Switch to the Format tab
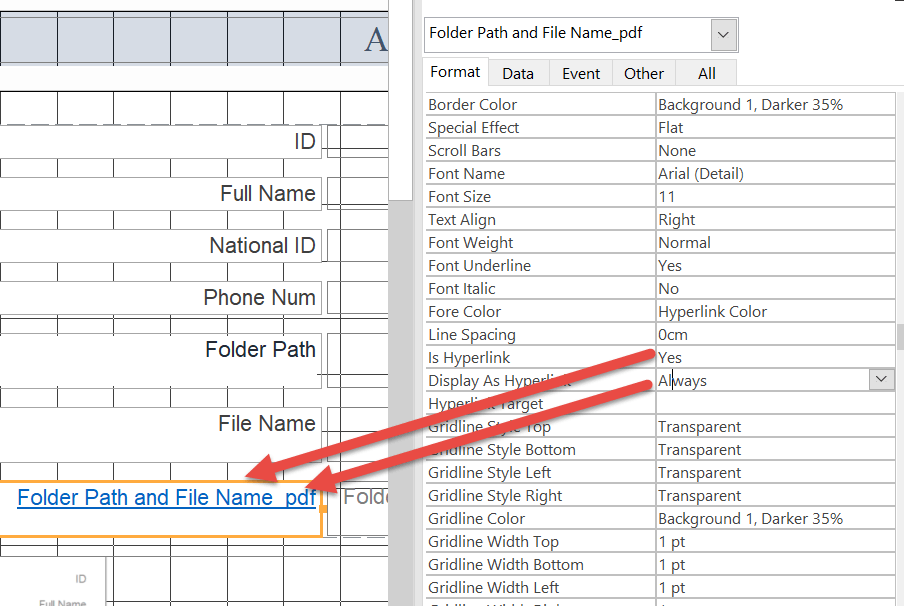 click(x=455, y=72)
